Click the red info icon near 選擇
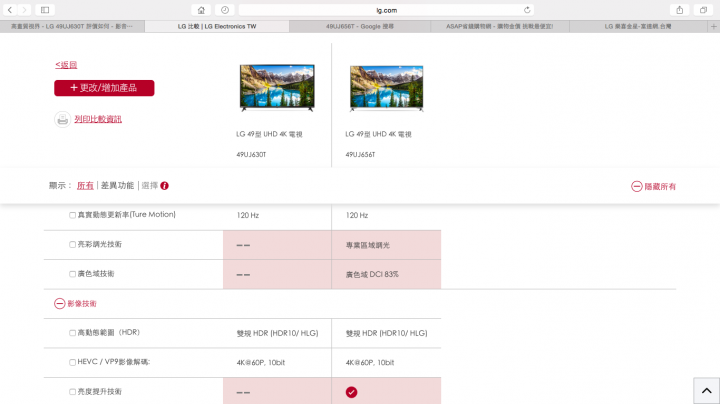The height and width of the screenshot is (404, 720). [164, 185]
